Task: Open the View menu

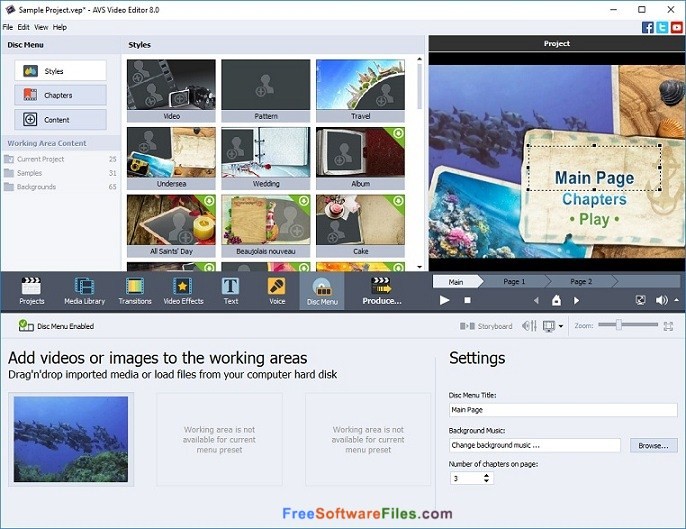Action: coord(41,27)
